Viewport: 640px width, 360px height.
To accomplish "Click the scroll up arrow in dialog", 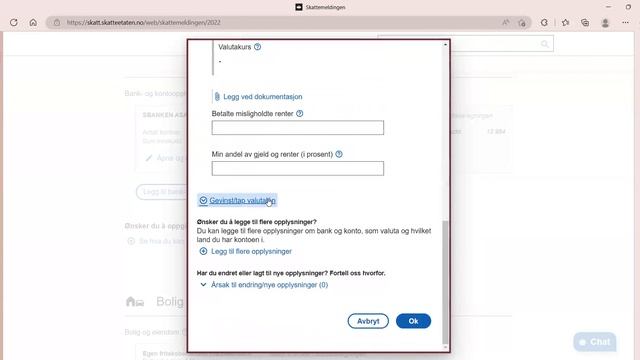I will point(445,44).
